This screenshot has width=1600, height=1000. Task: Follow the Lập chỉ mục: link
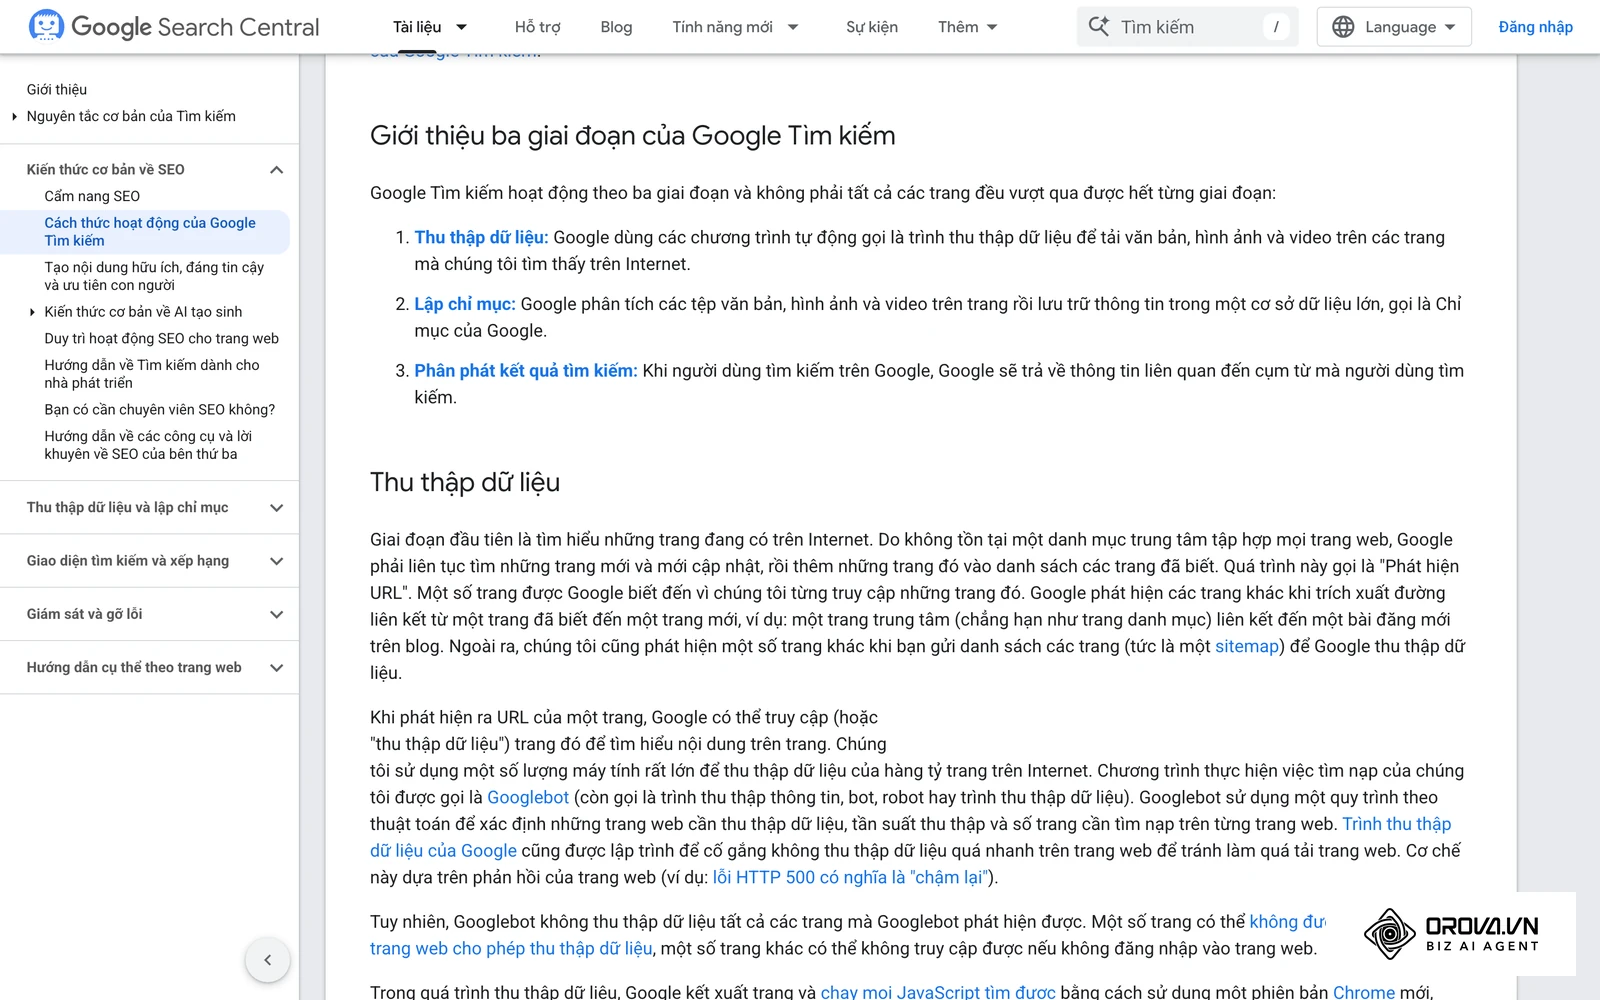pyautogui.click(x=465, y=304)
